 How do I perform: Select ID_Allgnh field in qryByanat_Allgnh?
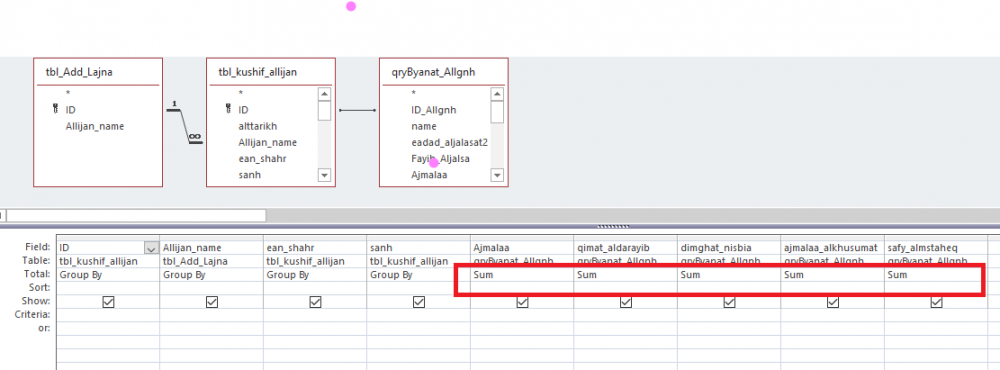click(434, 110)
